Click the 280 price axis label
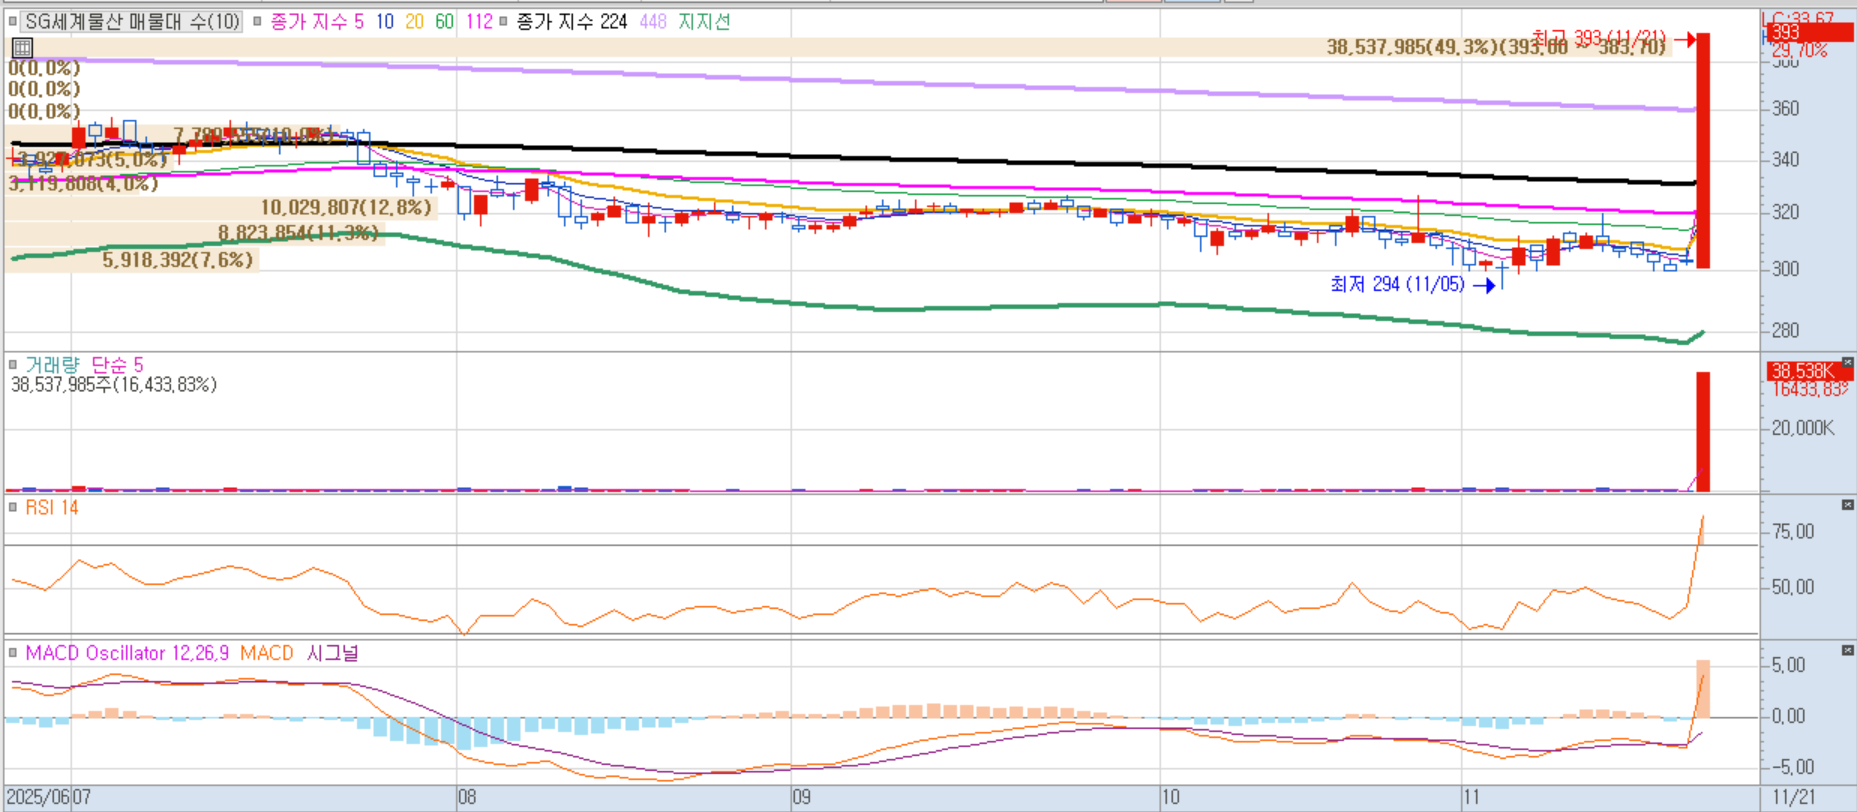This screenshot has width=1857, height=812. (x=1785, y=330)
